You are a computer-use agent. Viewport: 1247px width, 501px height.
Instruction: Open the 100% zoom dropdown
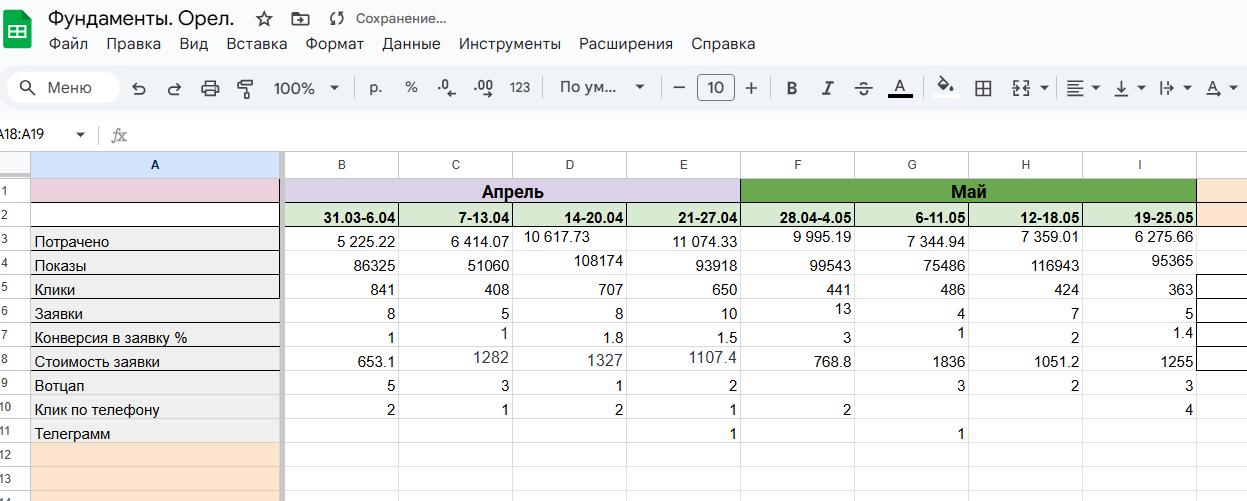coord(306,88)
